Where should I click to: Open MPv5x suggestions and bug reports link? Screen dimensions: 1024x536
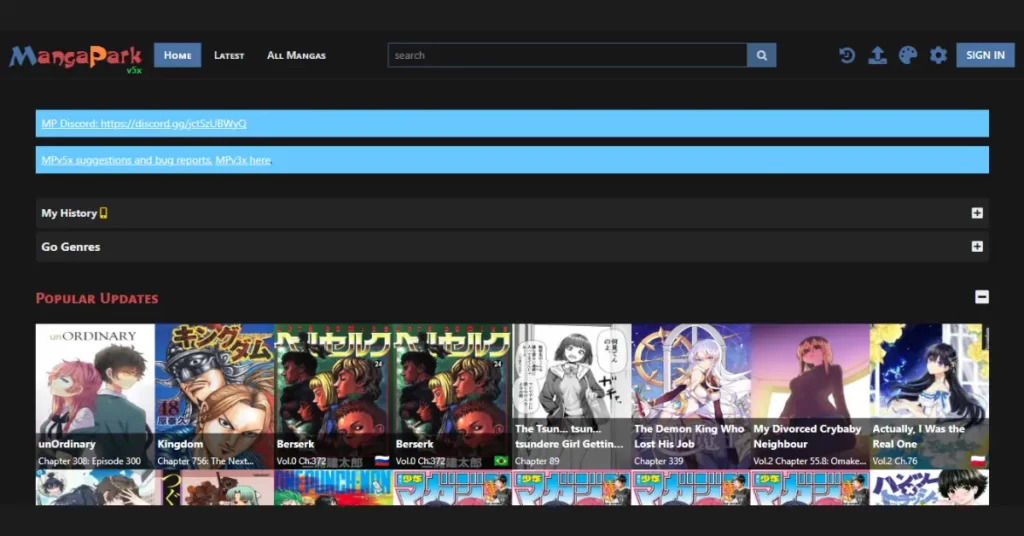[126, 160]
